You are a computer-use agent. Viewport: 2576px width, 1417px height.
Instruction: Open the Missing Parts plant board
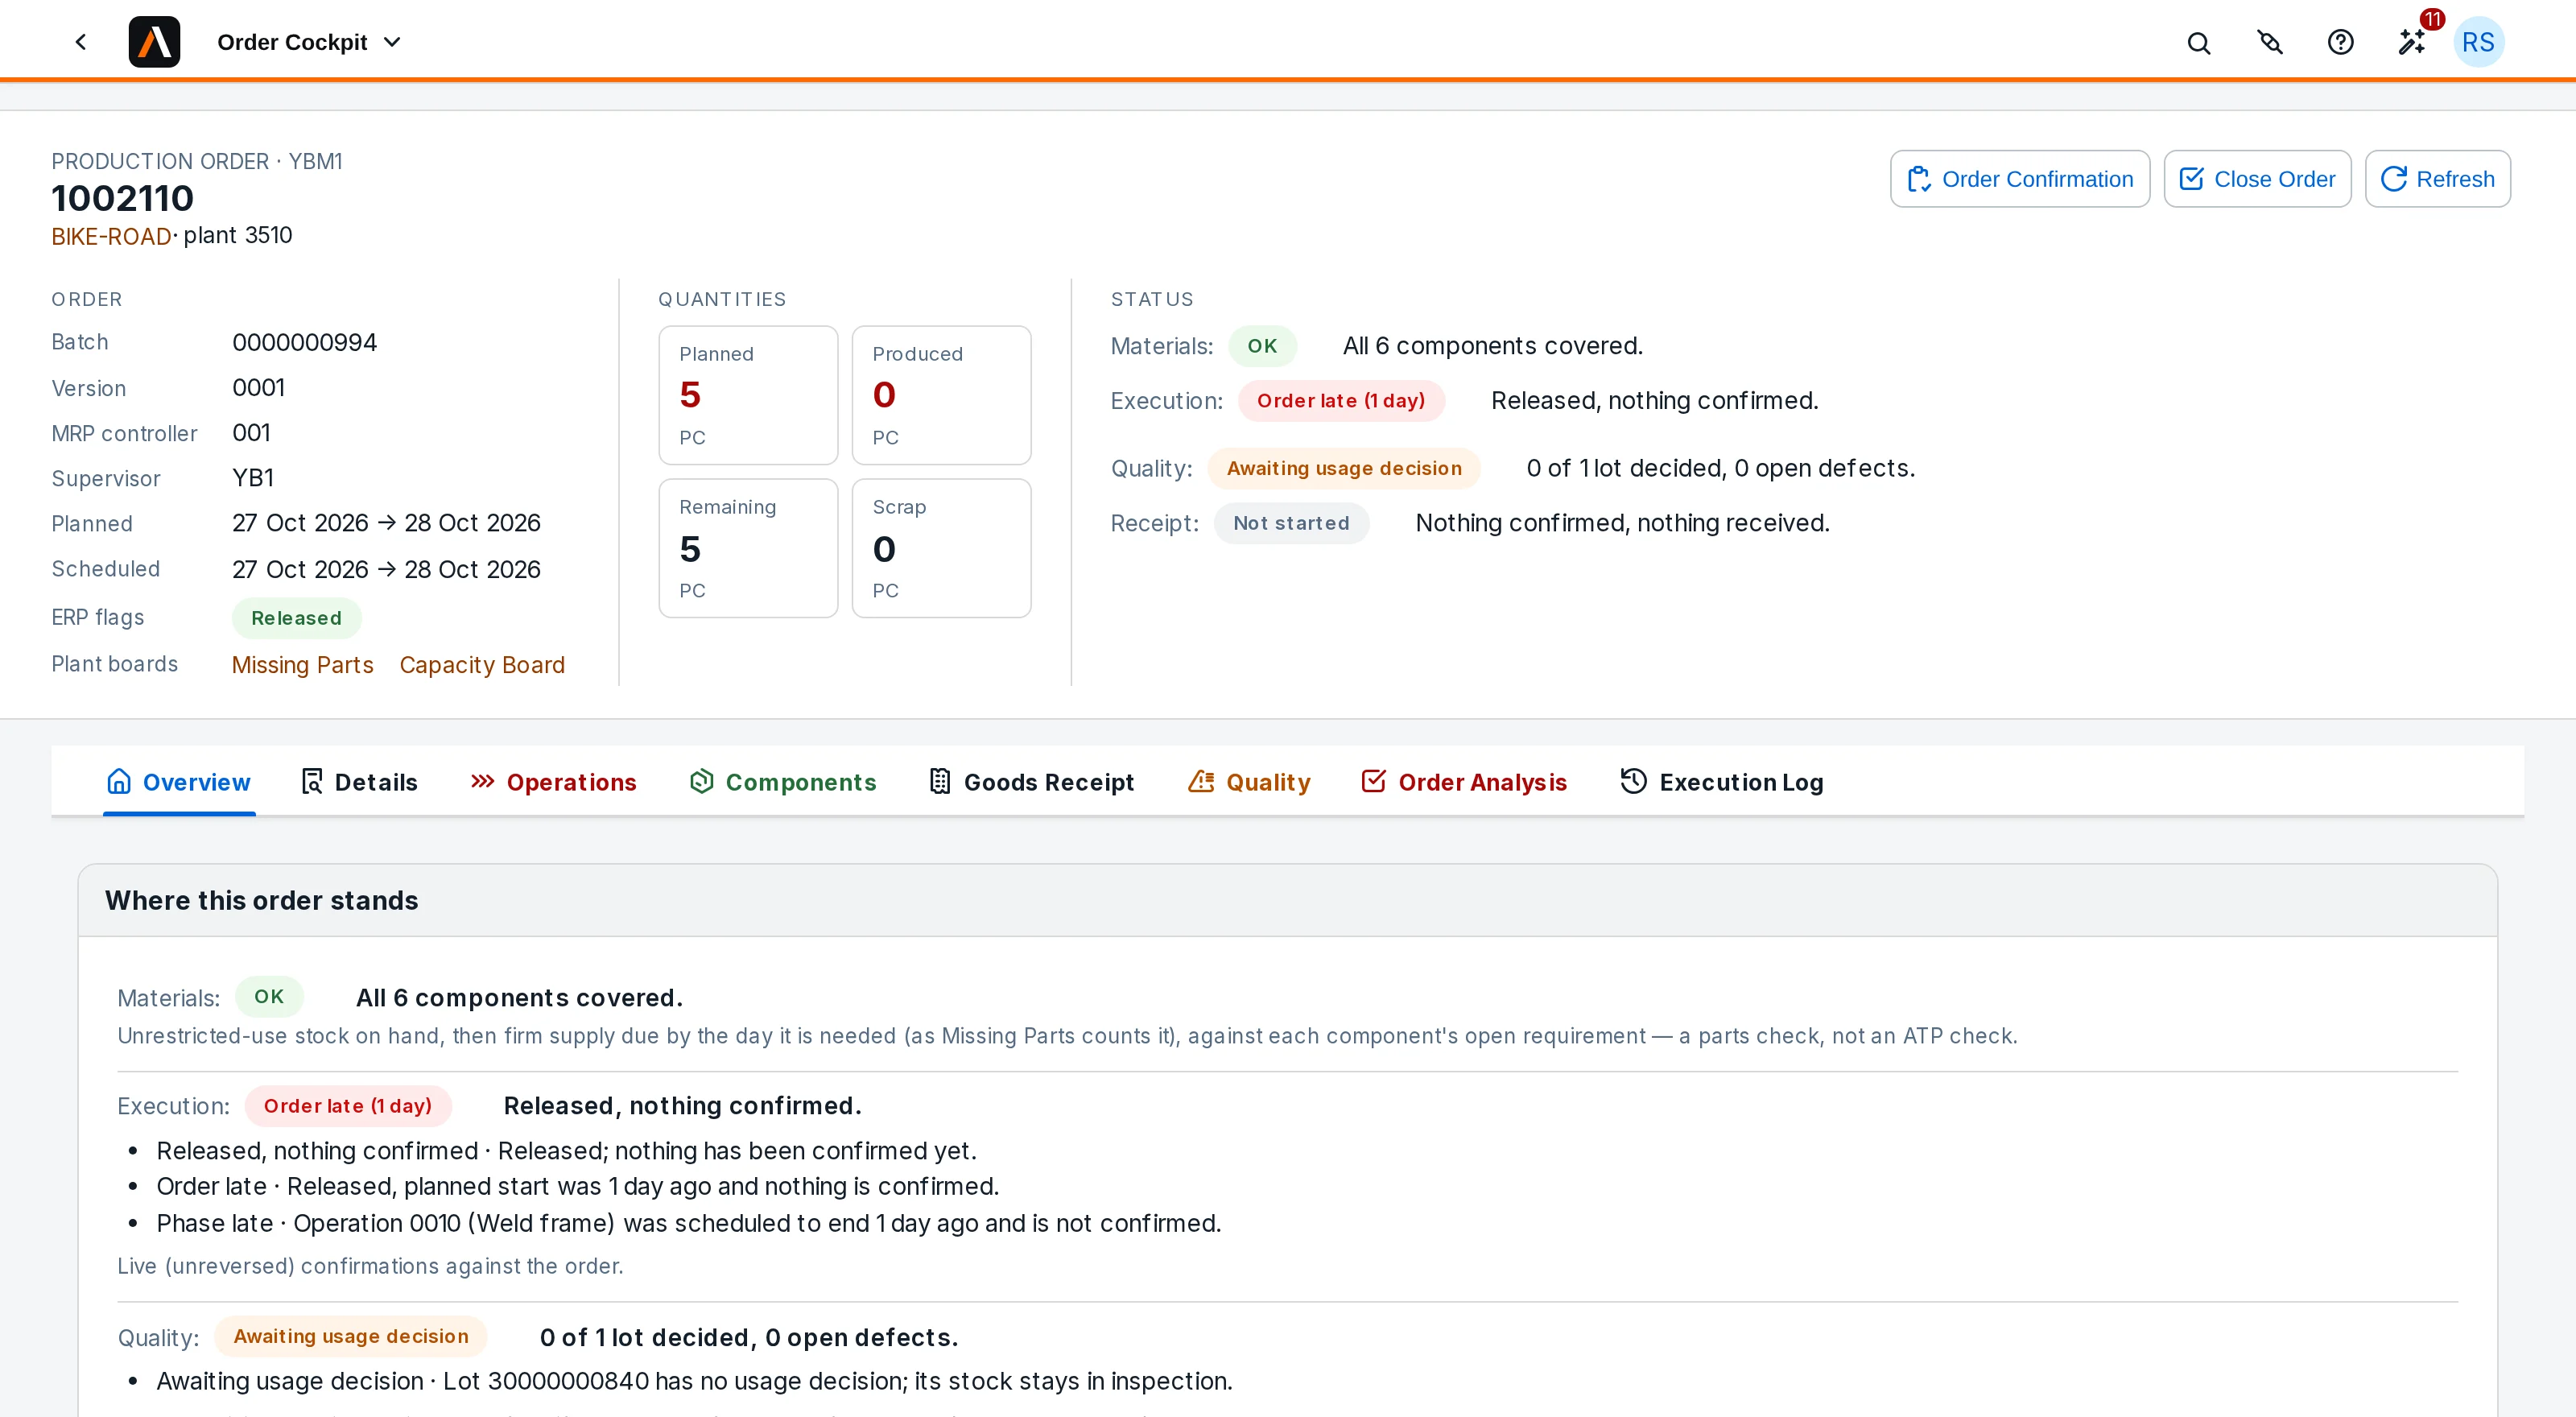[x=302, y=665]
